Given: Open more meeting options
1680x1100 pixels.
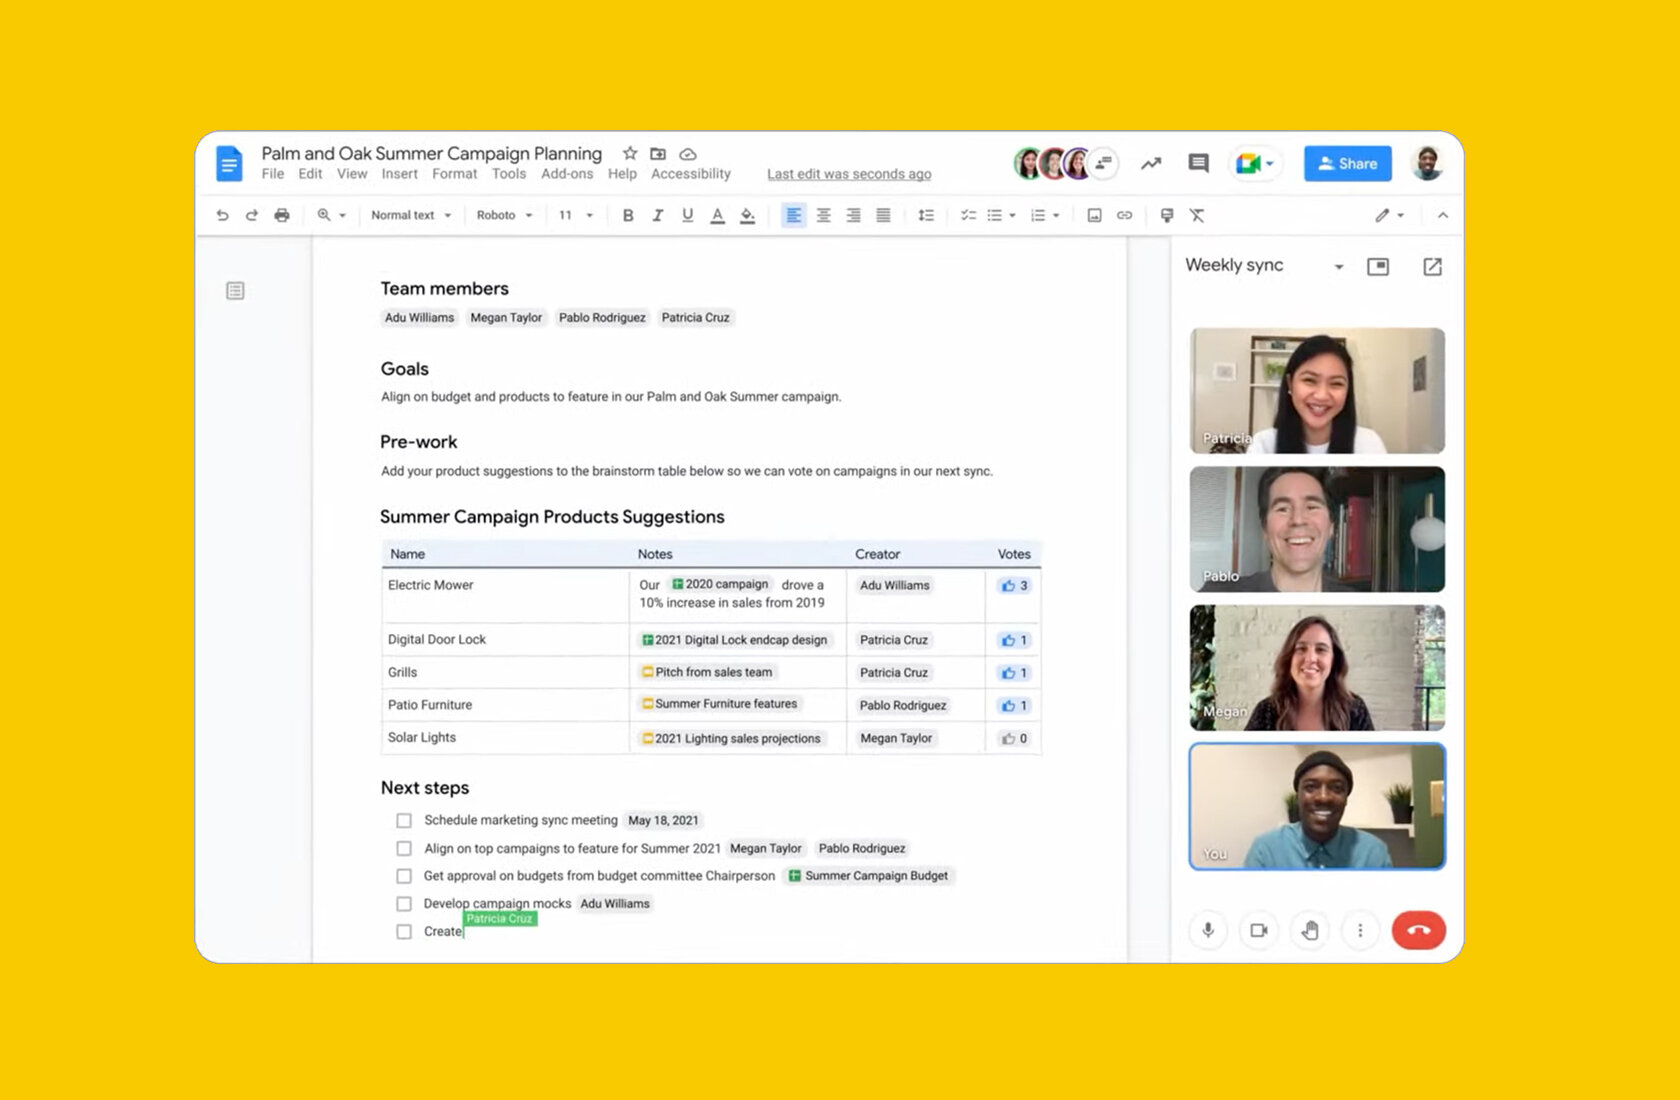Looking at the screenshot, I should [1360, 930].
